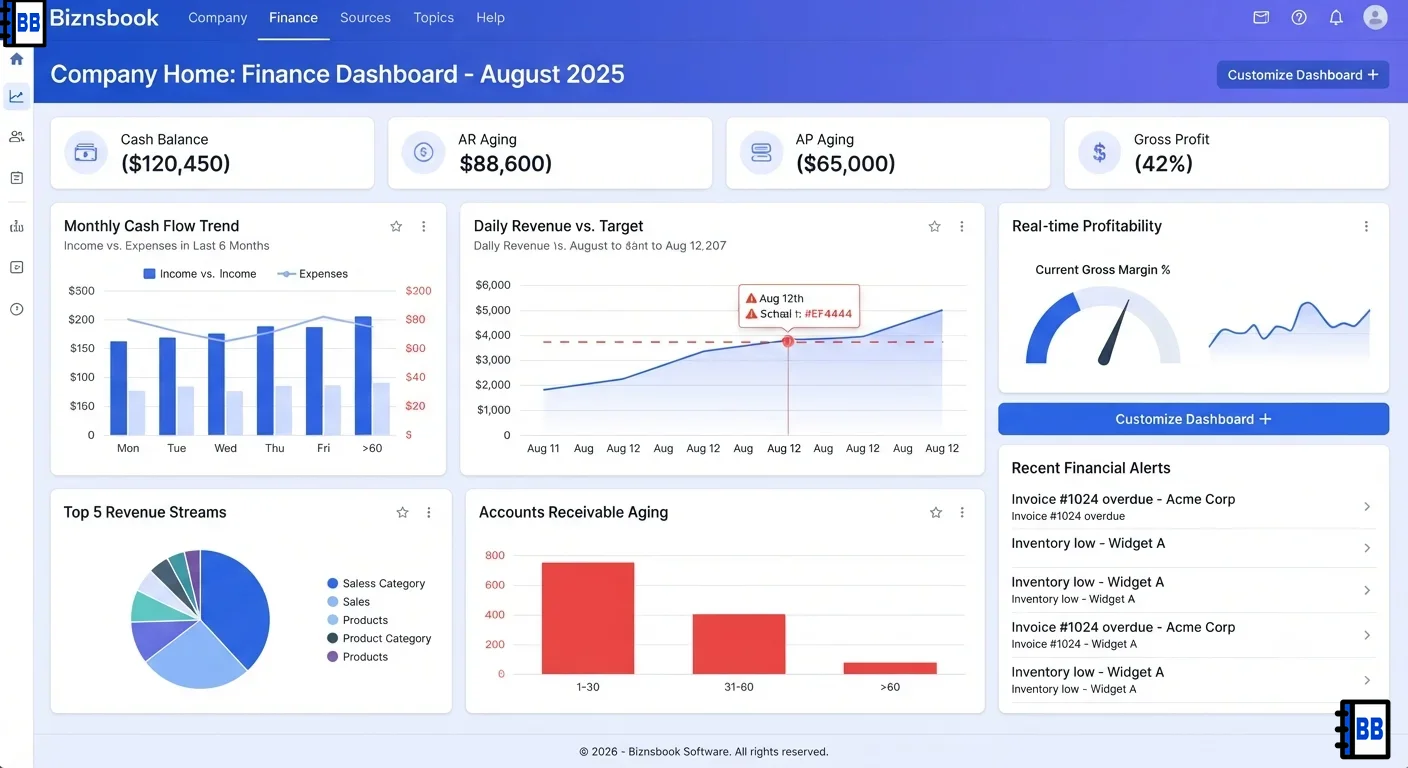Viewport: 1408px width, 768px height.
Task: Select the line chart analytics sidebar icon
Action: point(16,97)
